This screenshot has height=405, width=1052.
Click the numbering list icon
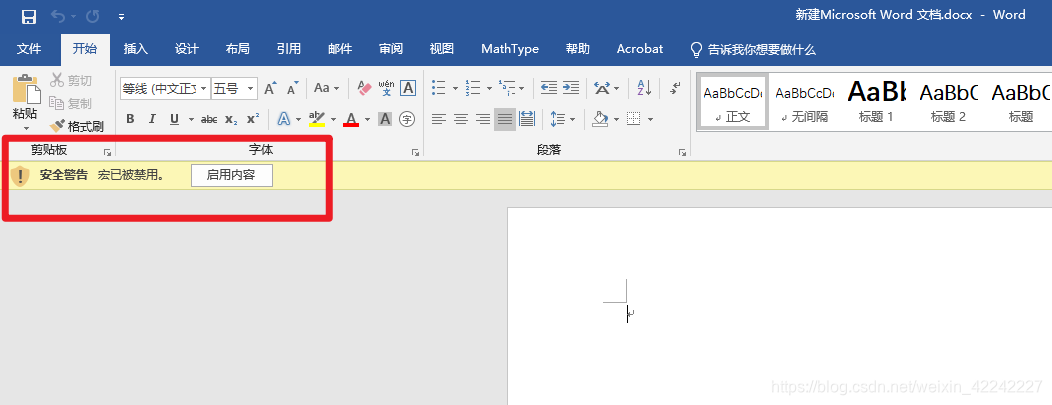tap(473, 88)
